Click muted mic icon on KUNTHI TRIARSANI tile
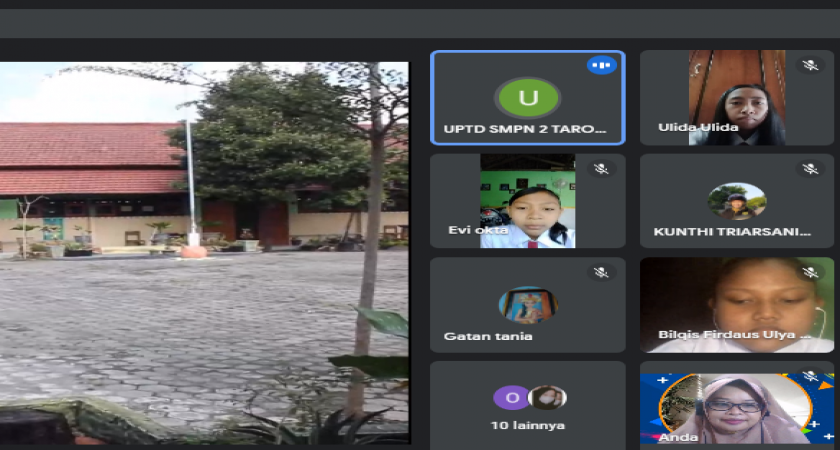The image size is (840, 450). [x=810, y=169]
